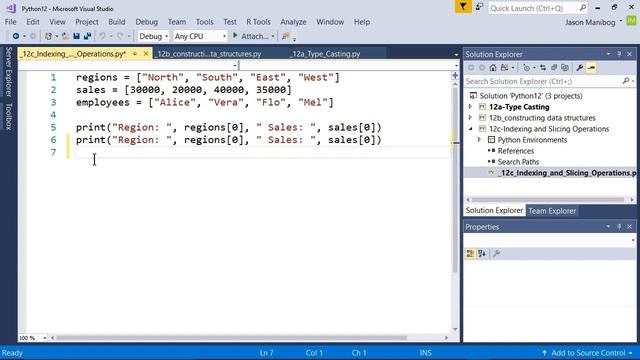This screenshot has height=360, width=640.
Task: Click the Pending Changes Filter icon
Action: coord(527,68)
